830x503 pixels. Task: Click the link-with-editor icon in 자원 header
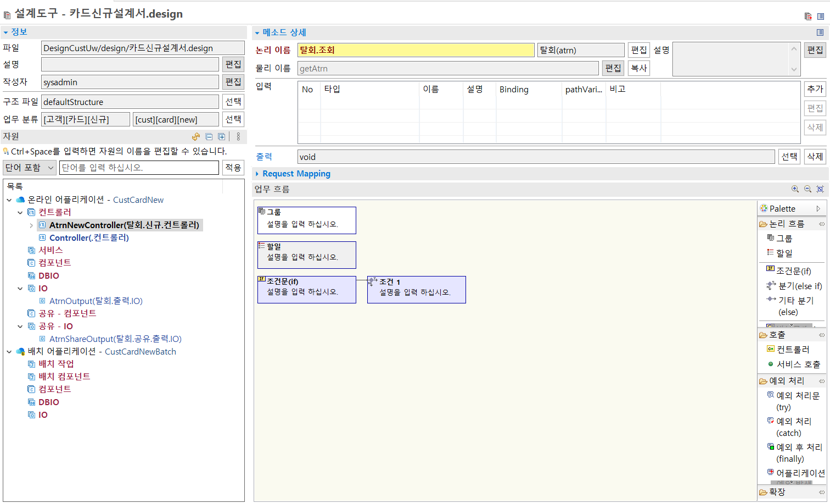coord(196,137)
